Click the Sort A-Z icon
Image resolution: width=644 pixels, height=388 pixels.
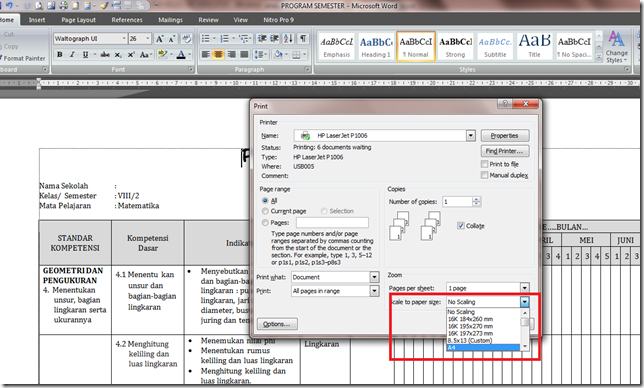pyautogui.click(x=288, y=39)
